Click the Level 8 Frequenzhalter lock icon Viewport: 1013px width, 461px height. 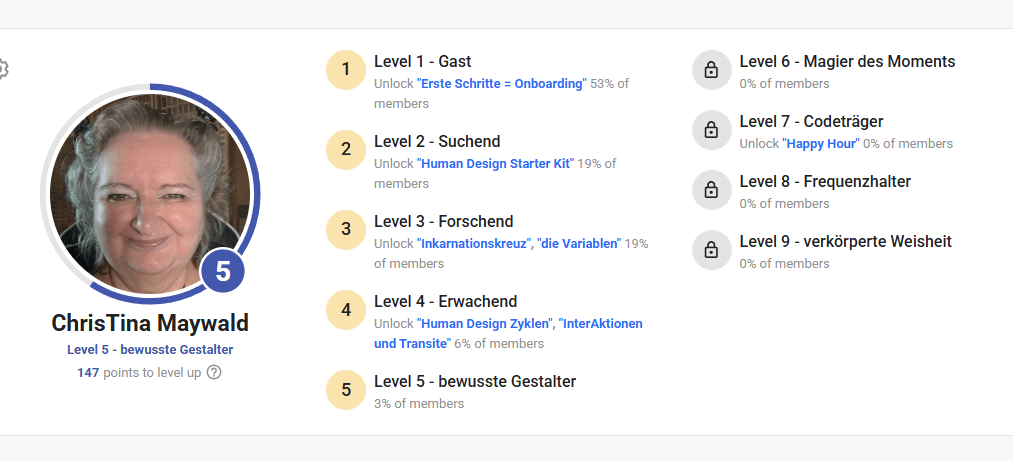(x=711, y=190)
